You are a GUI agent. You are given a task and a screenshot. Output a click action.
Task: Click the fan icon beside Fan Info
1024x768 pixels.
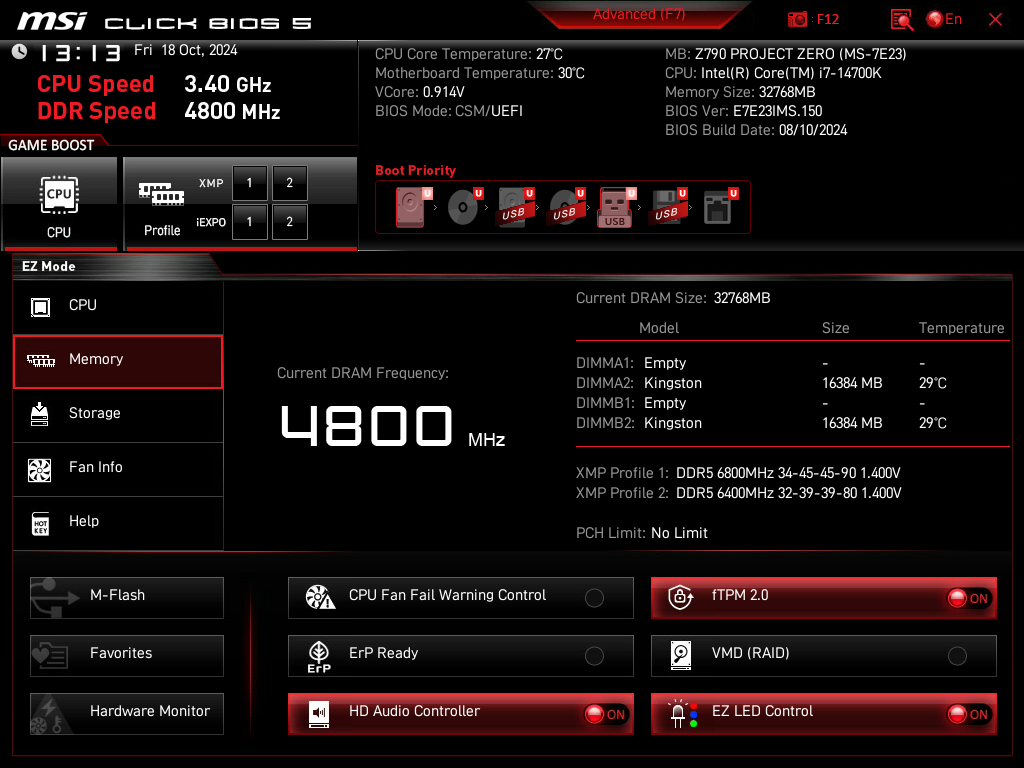pyautogui.click(x=40, y=470)
